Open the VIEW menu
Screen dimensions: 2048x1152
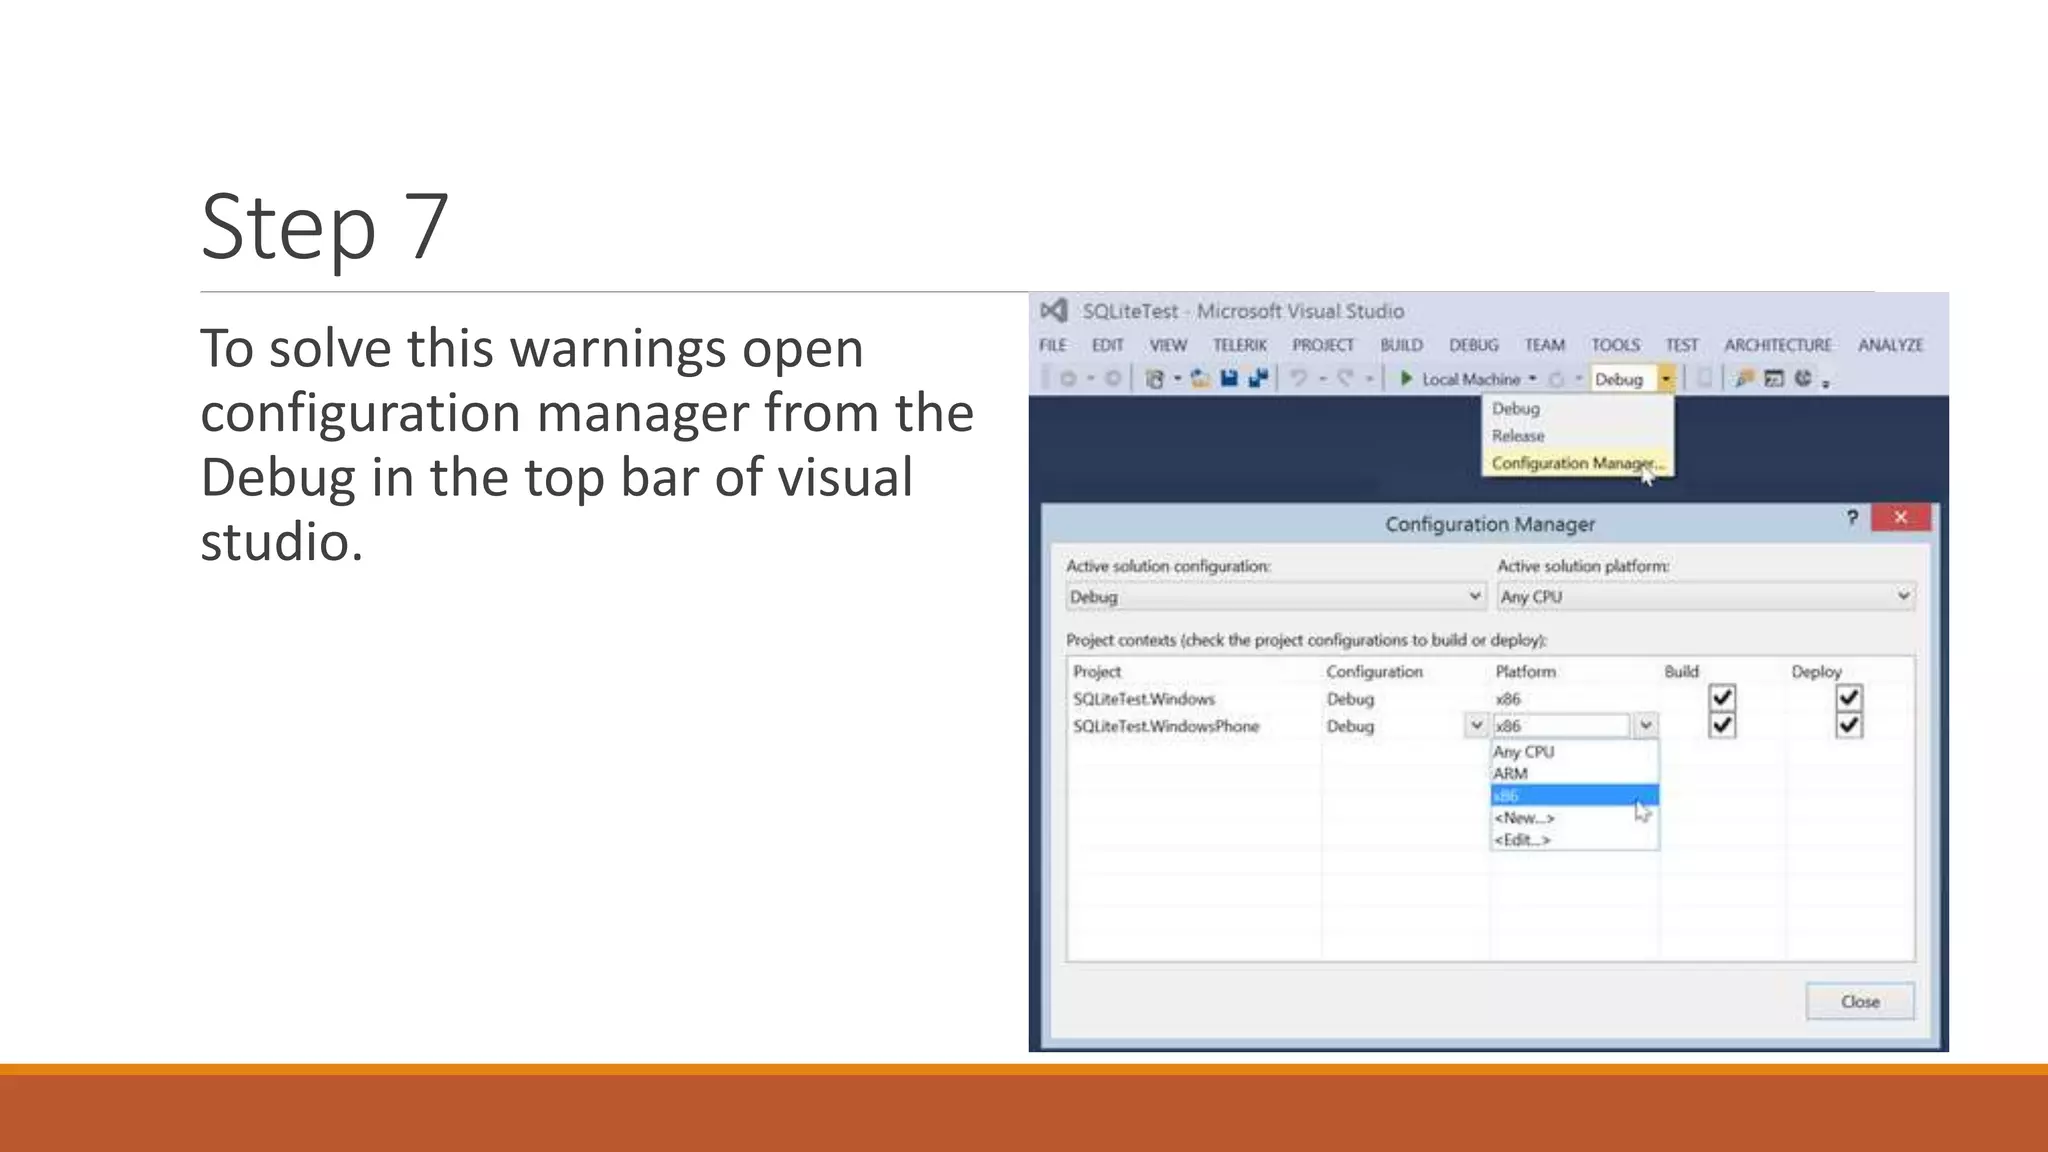[1168, 345]
